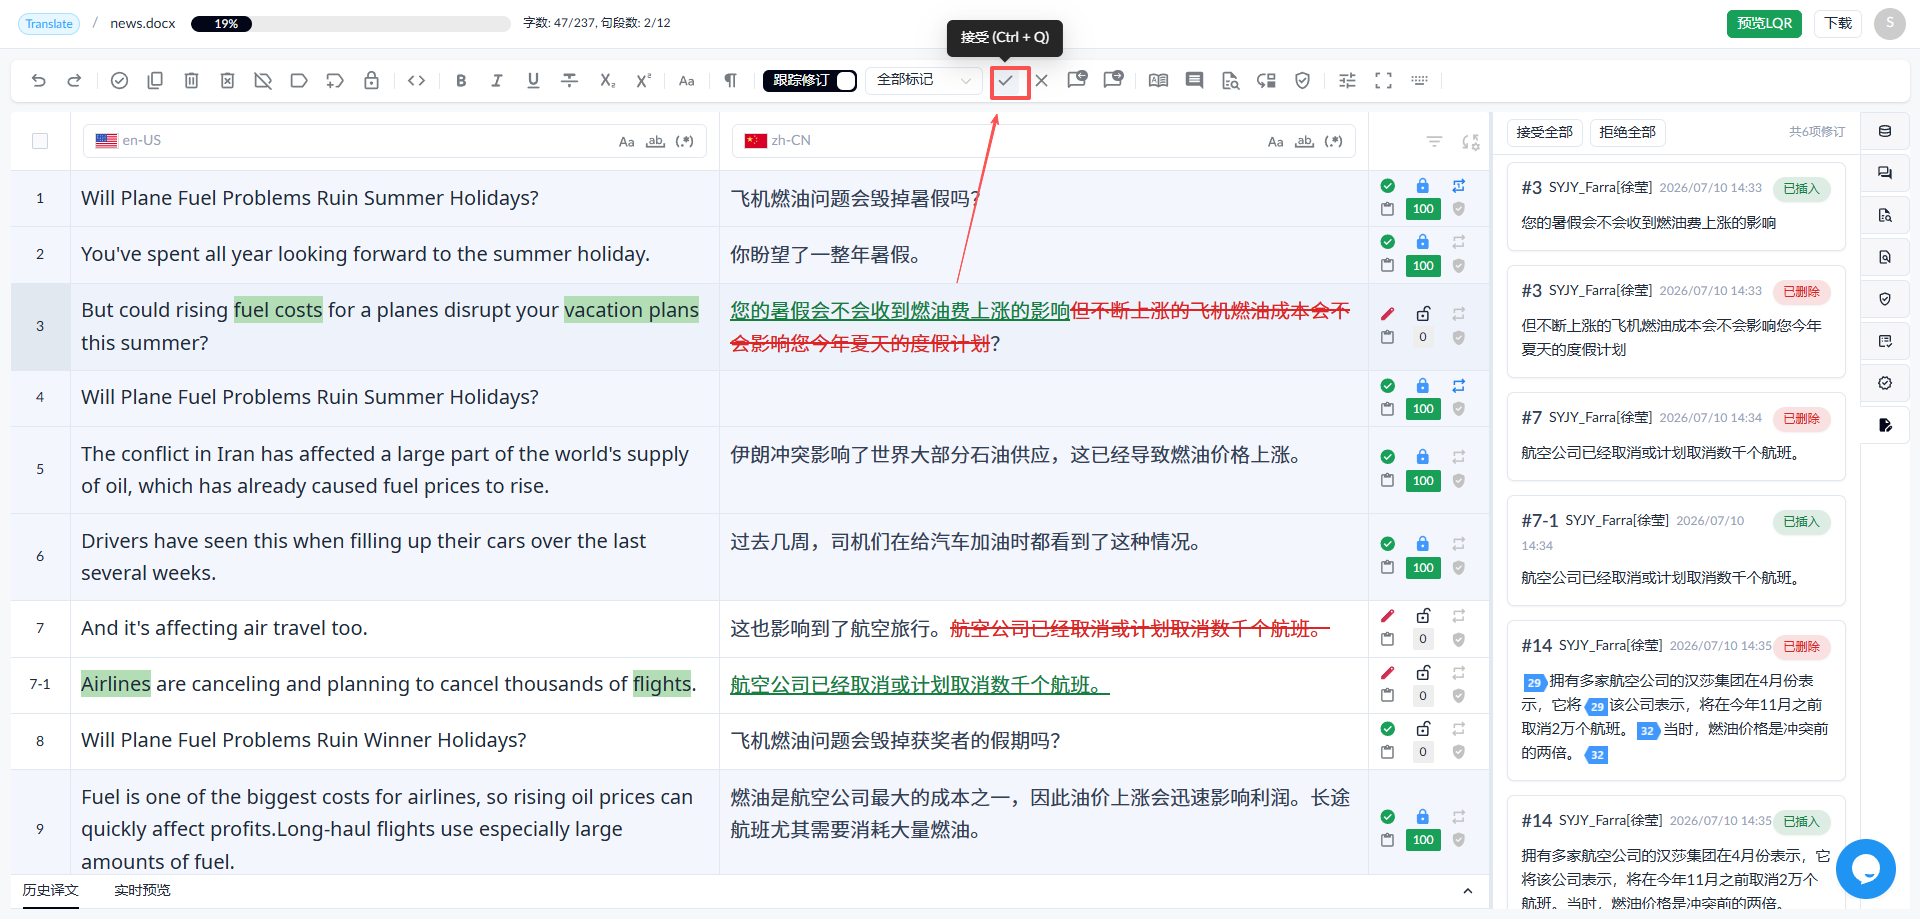Click the fullscreen expand icon in toolbar
The width and height of the screenshot is (1920, 919).
click(1383, 81)
